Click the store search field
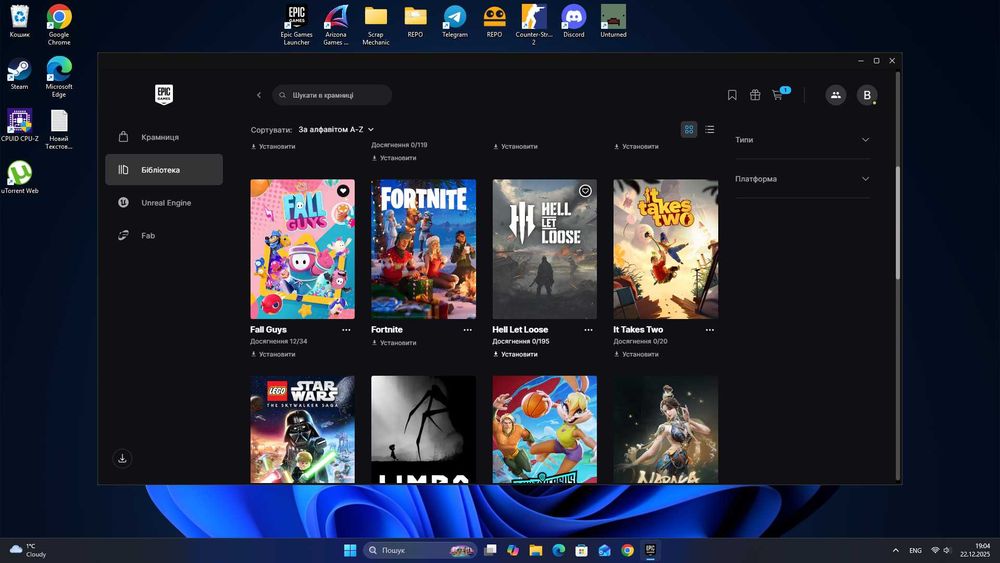Image resolution: width=1000 pixels, height=563 pixels. 332,95
